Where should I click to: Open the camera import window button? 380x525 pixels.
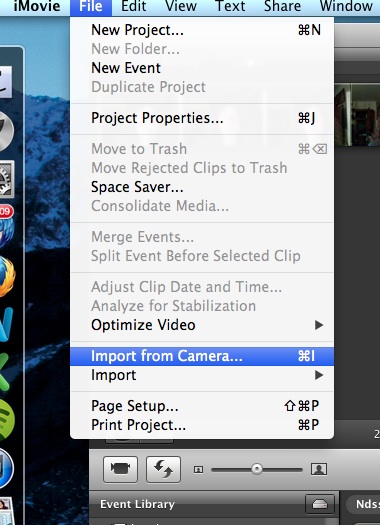click(x=121, y=469)
